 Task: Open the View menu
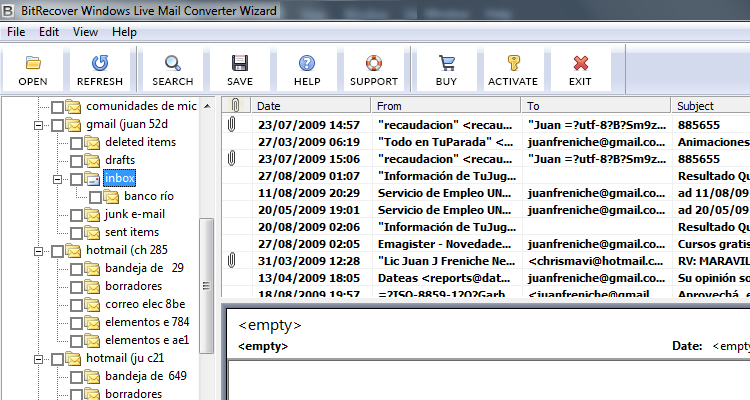85,32
